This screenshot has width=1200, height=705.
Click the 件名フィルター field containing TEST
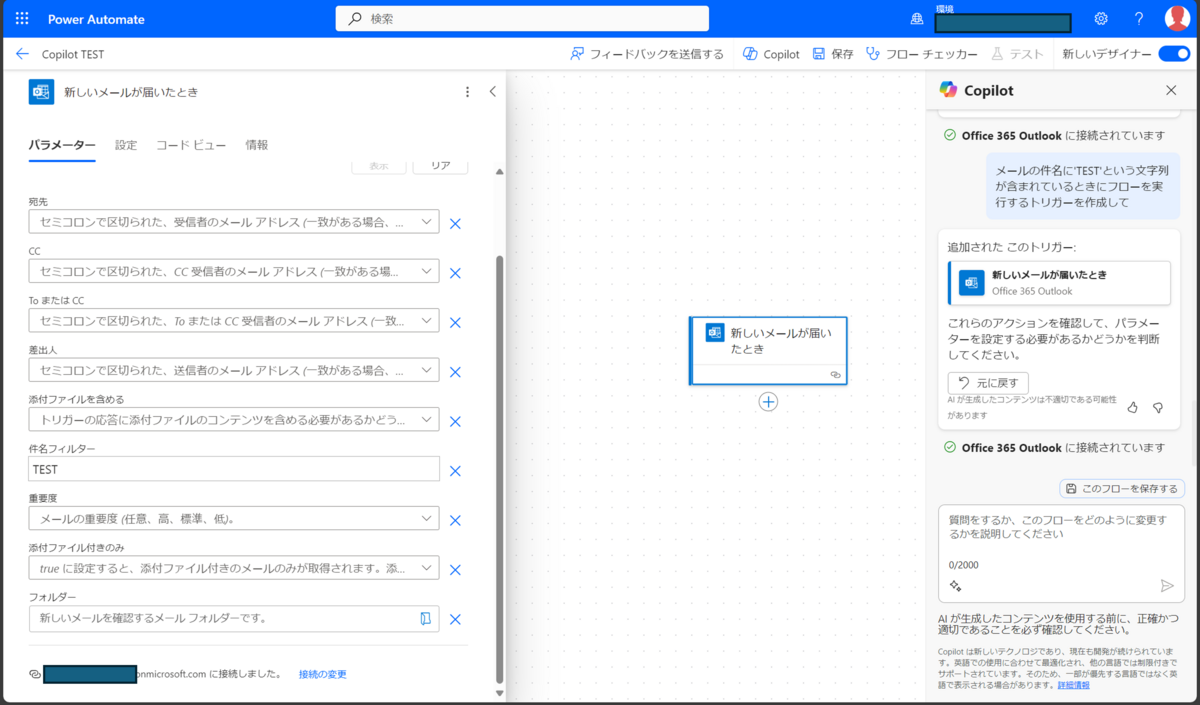pos(234,469)
